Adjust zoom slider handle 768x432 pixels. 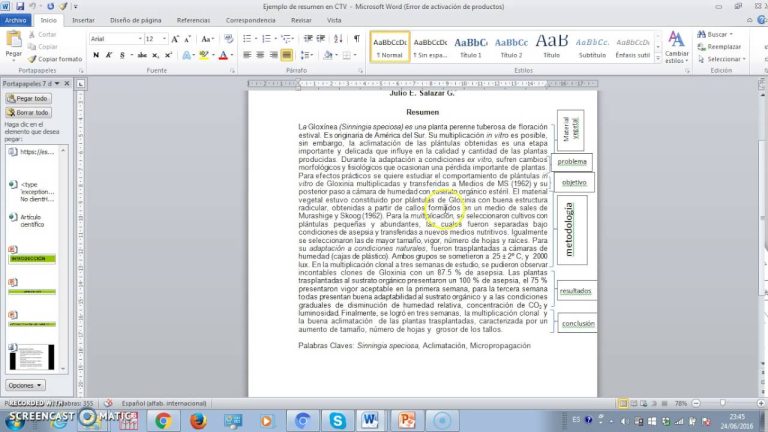(723, 403)
